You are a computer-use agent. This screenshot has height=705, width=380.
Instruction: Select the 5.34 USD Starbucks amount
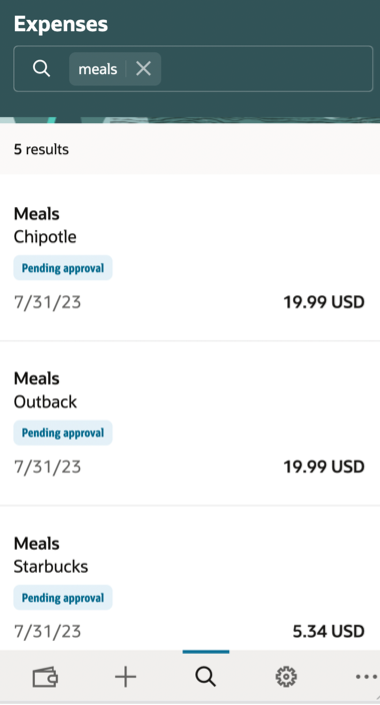pyautogui.click(x=329, y=632)
